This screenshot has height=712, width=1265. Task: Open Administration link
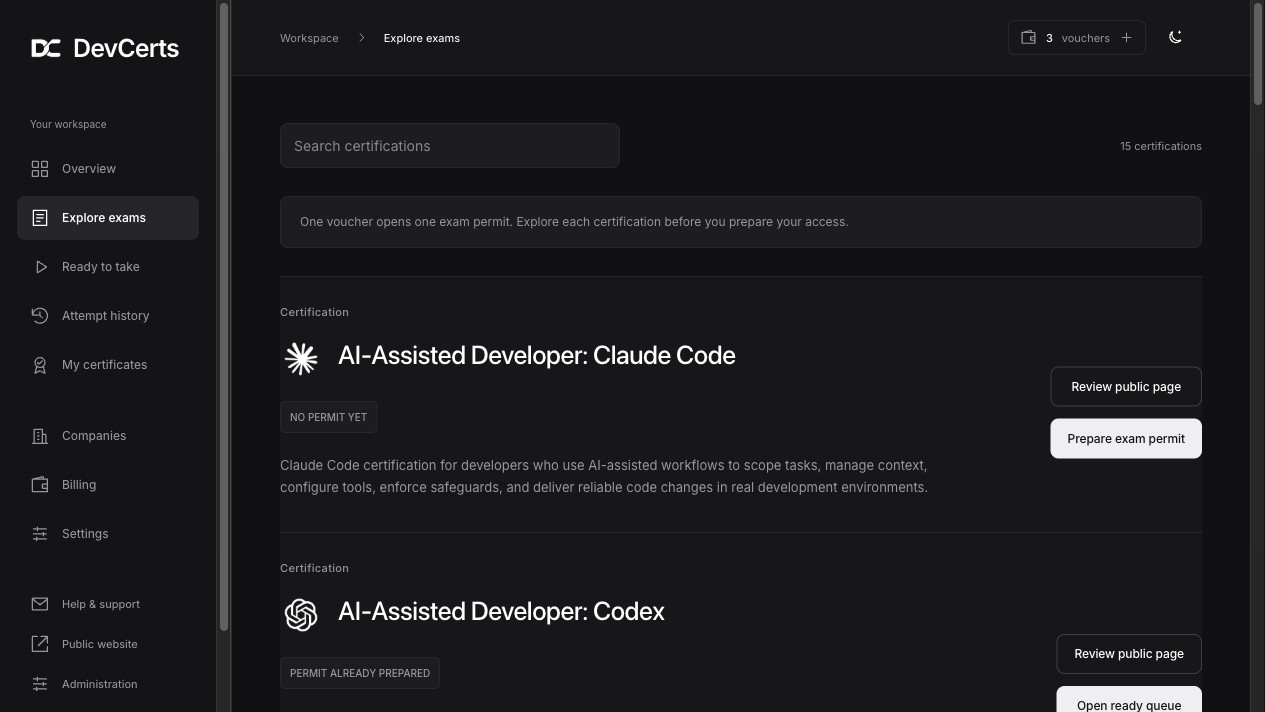click(108, 684)
